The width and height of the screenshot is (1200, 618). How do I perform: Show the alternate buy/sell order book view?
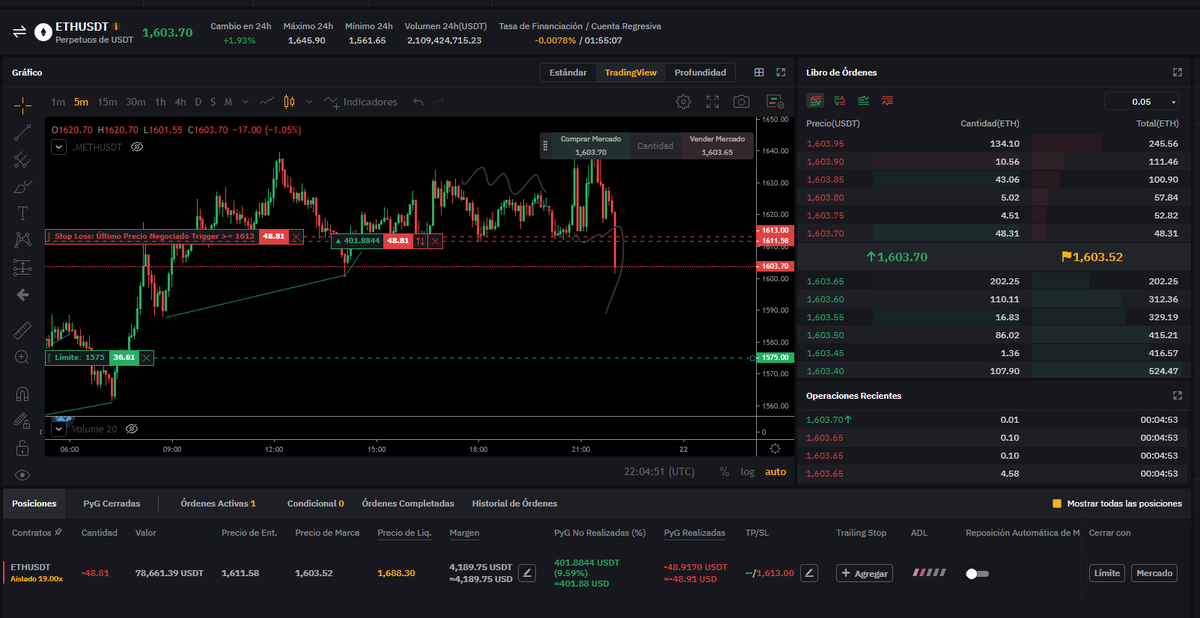tap(839, 101)
